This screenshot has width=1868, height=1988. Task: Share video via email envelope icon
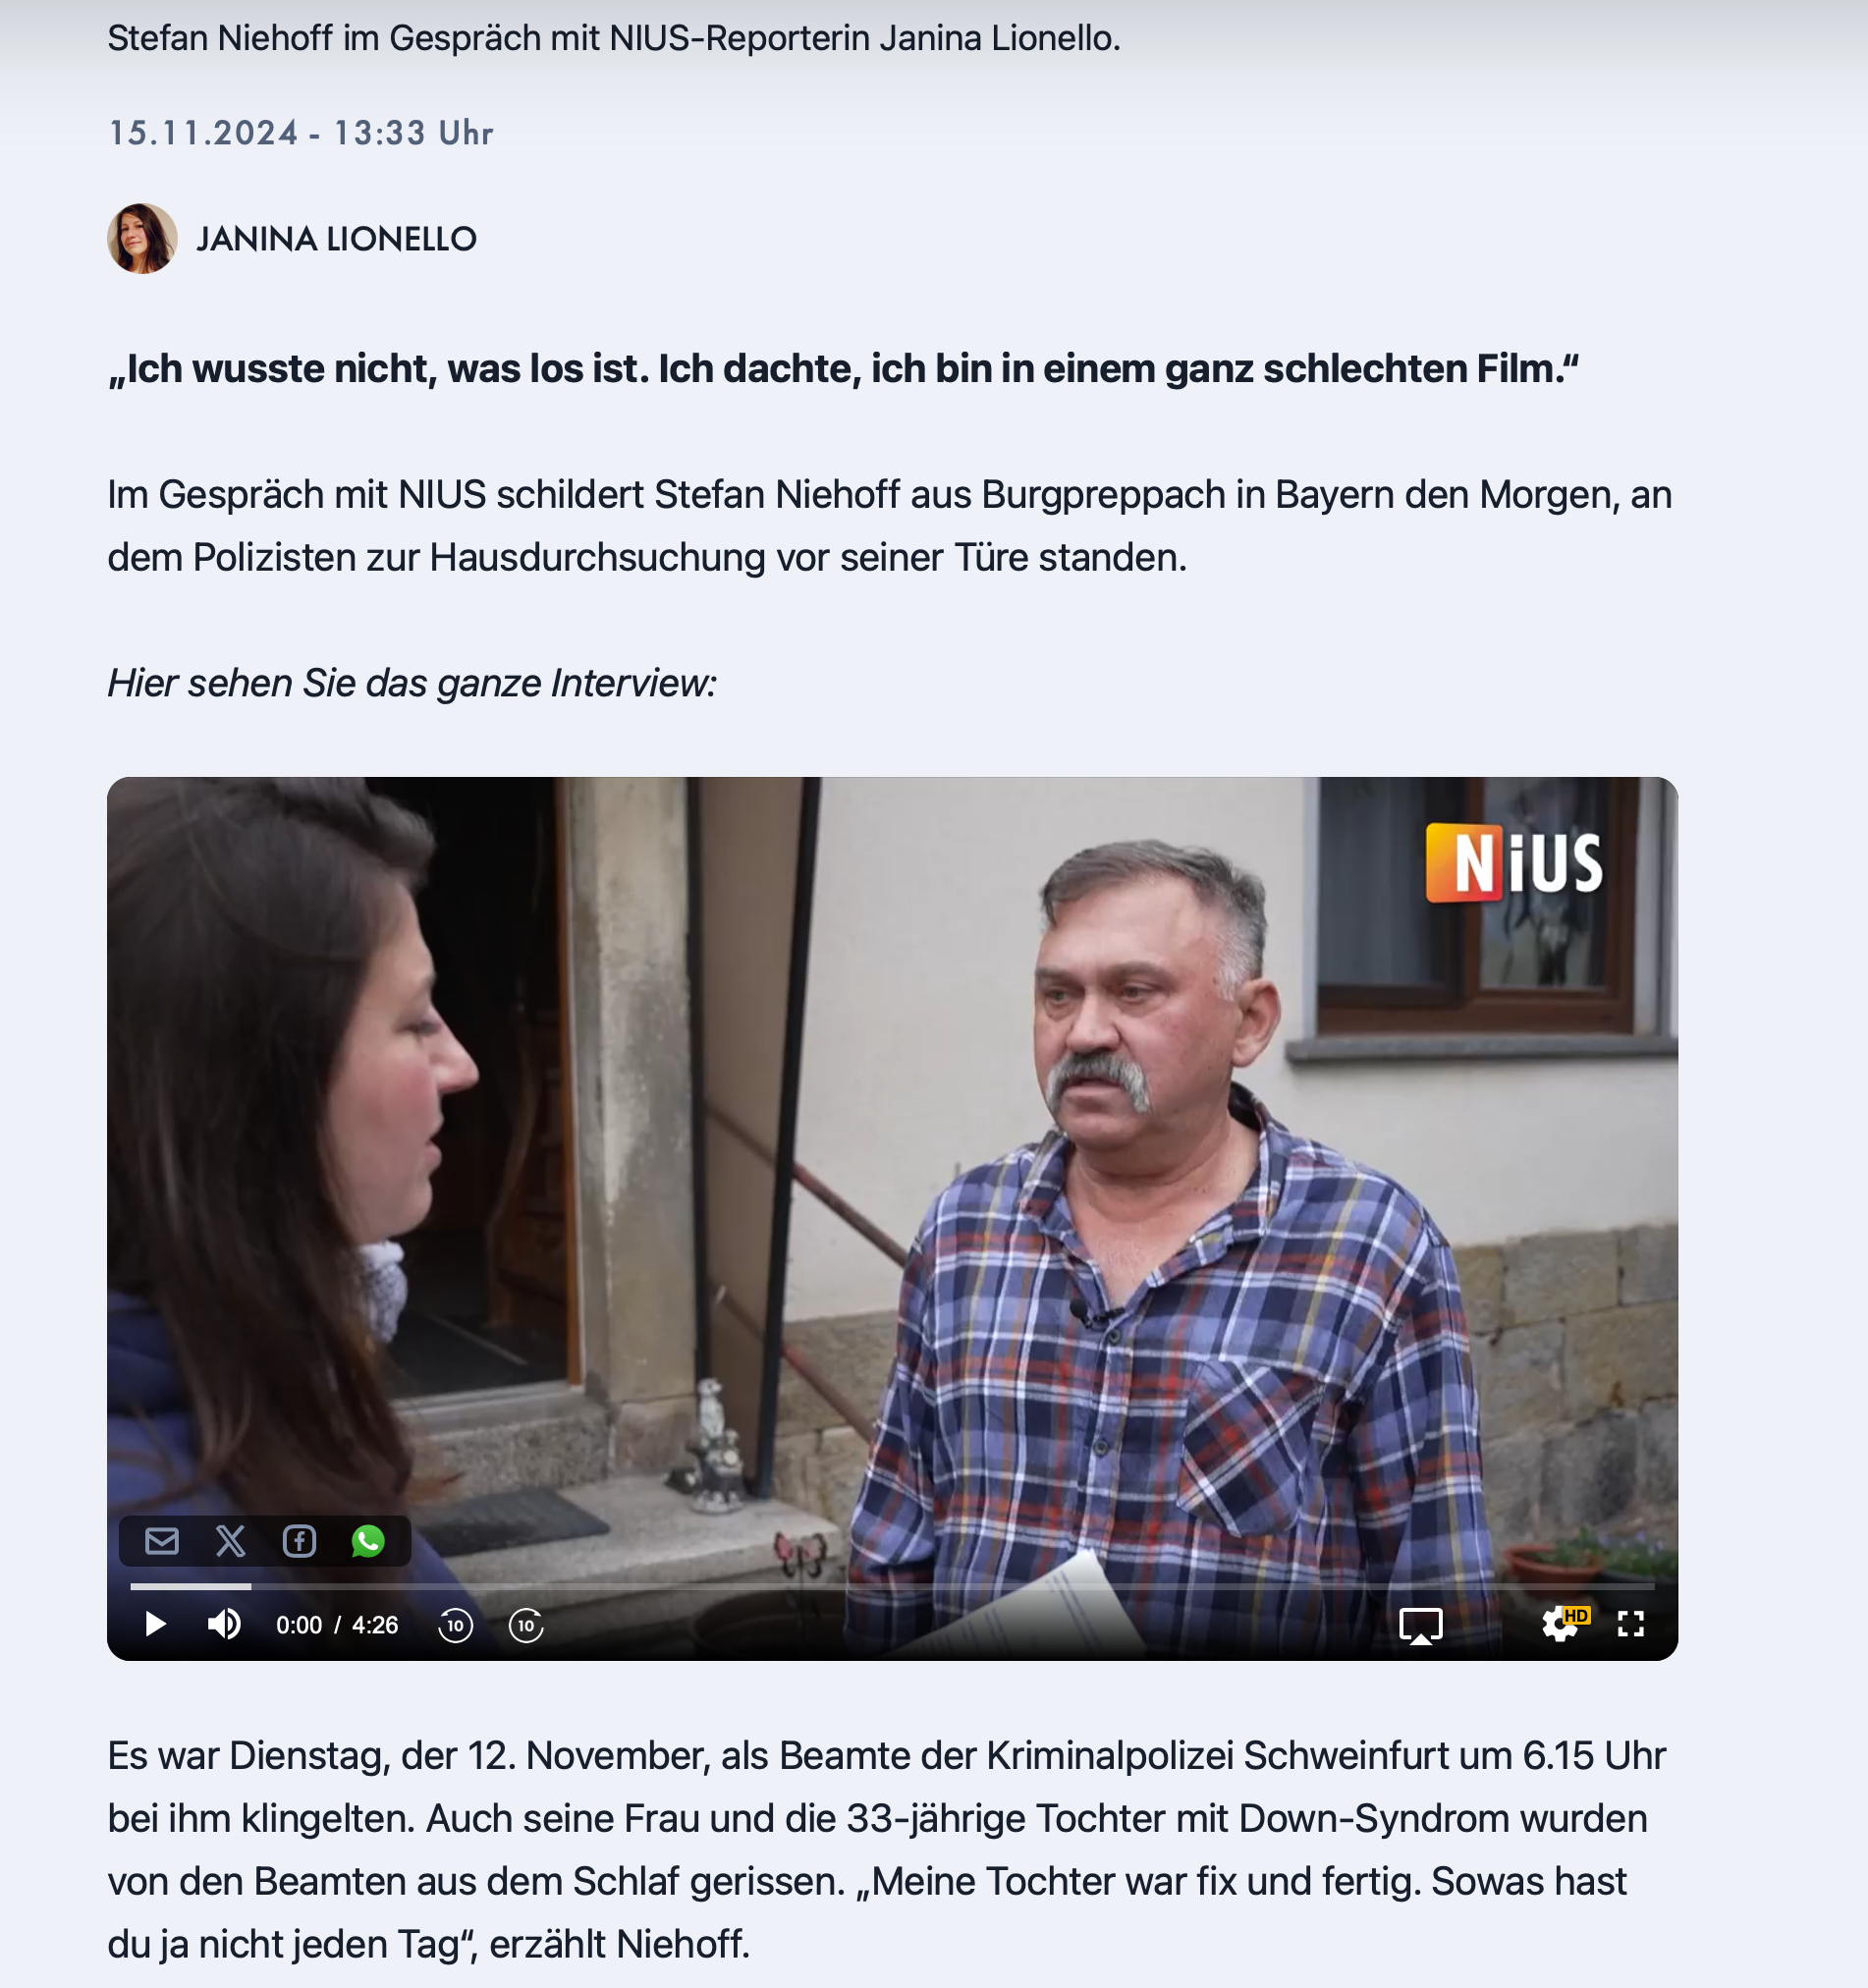[x=162, y=1541]
